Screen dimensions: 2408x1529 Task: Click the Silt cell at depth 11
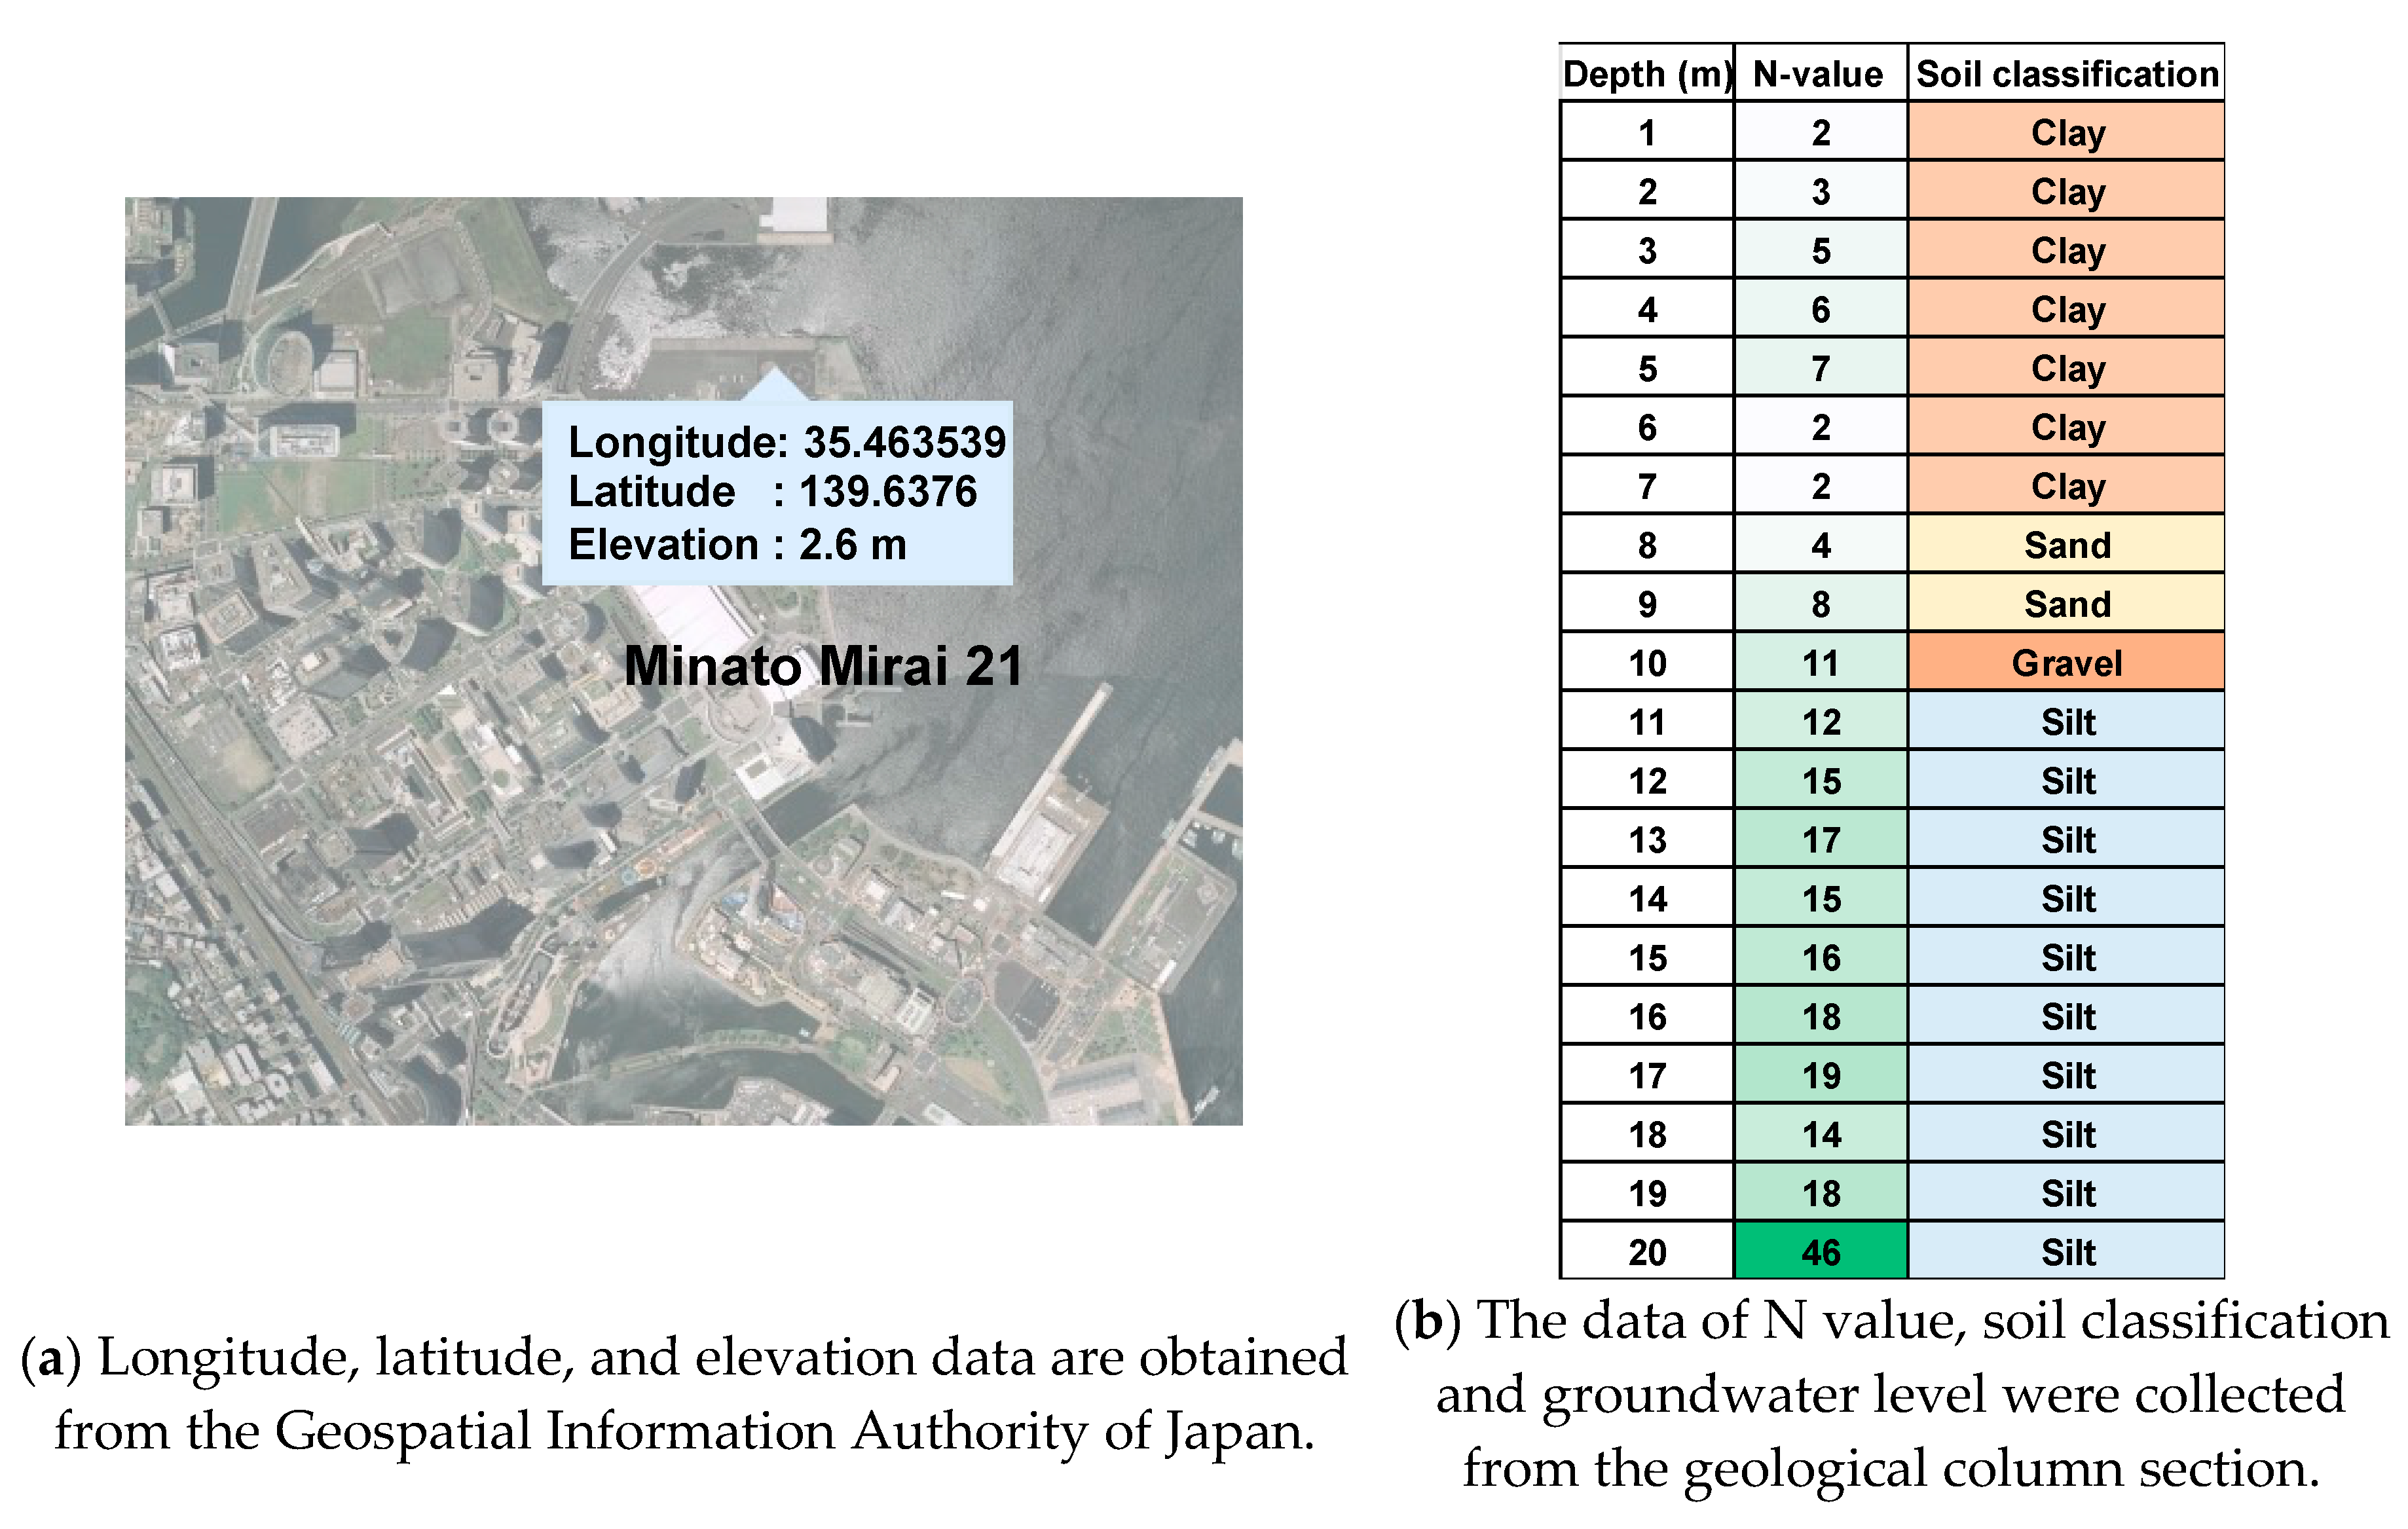coord(2066,722)
